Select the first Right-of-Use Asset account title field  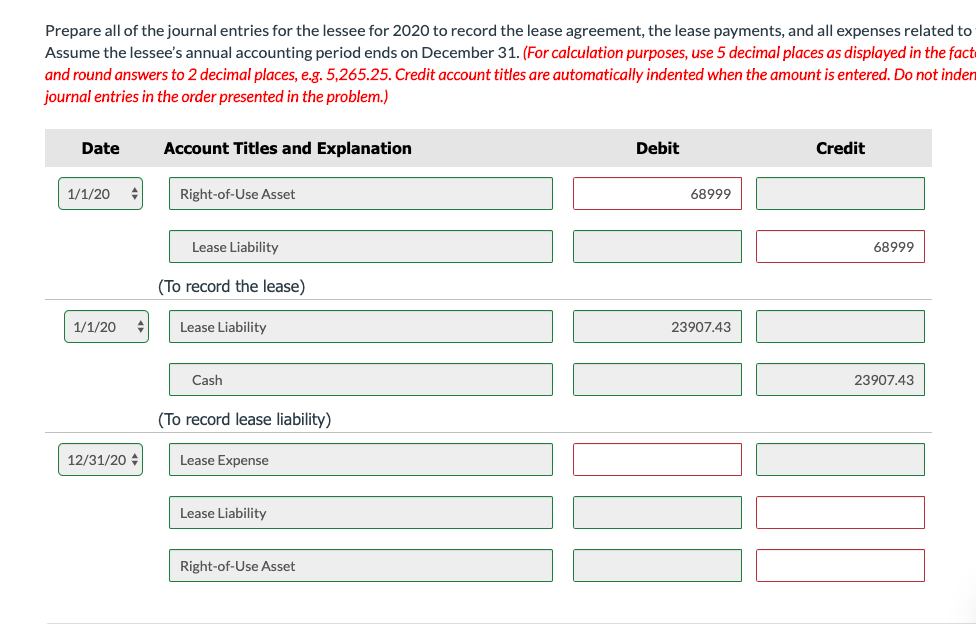tap(360, 194)
